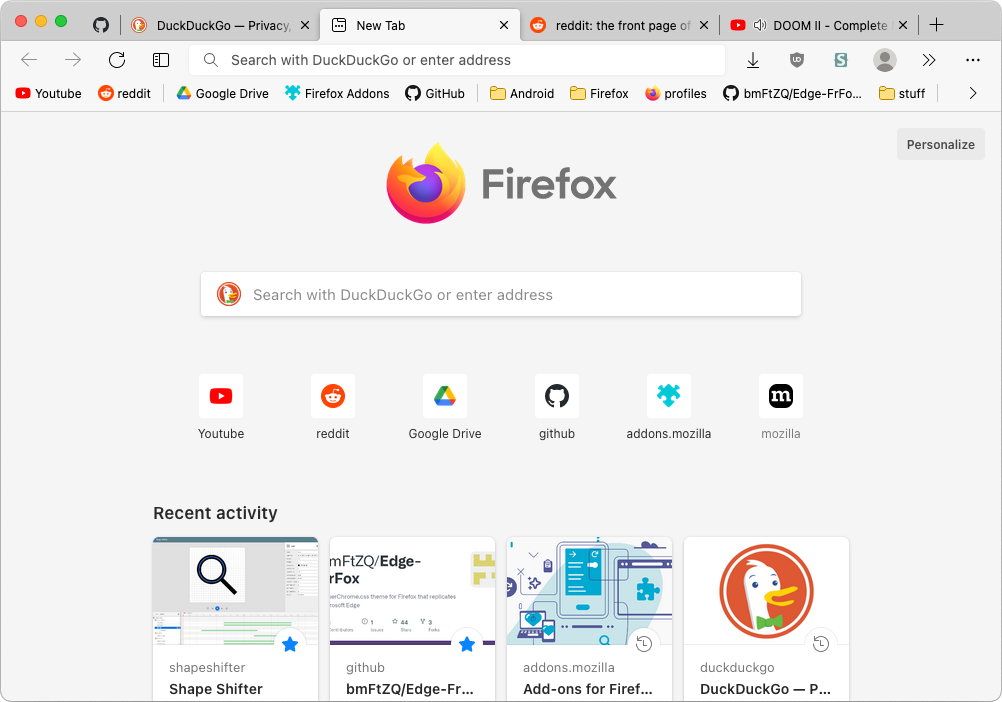Open the bmFtZQ/Edge-Fr... github activity card
This screenshot has height=702, width=1002.
point(412,618)
